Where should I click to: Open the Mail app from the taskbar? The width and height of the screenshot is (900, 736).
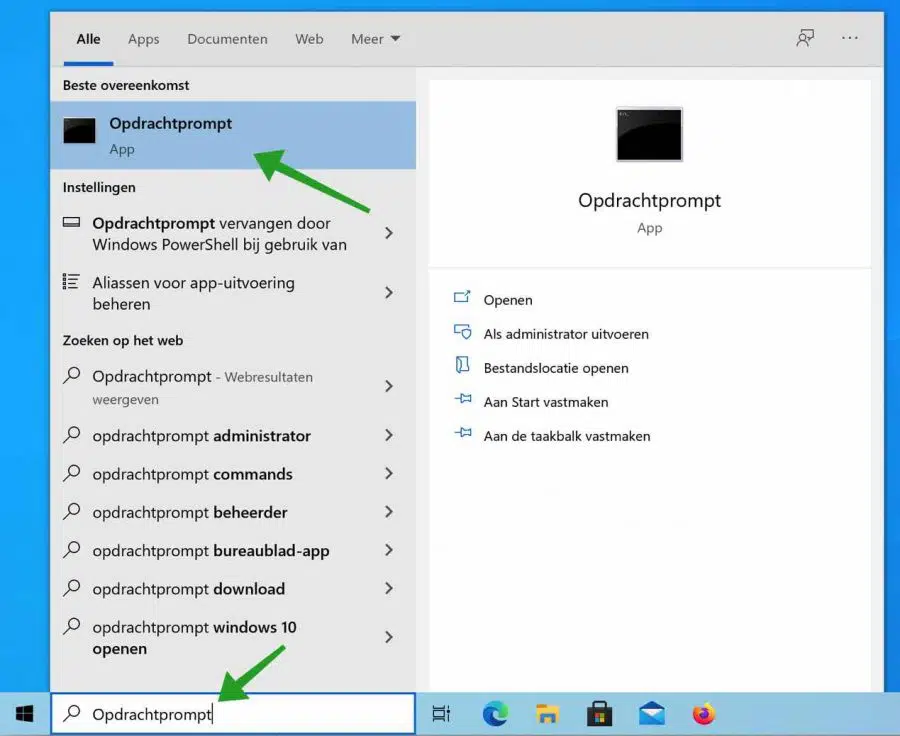[x=651, y=714]
